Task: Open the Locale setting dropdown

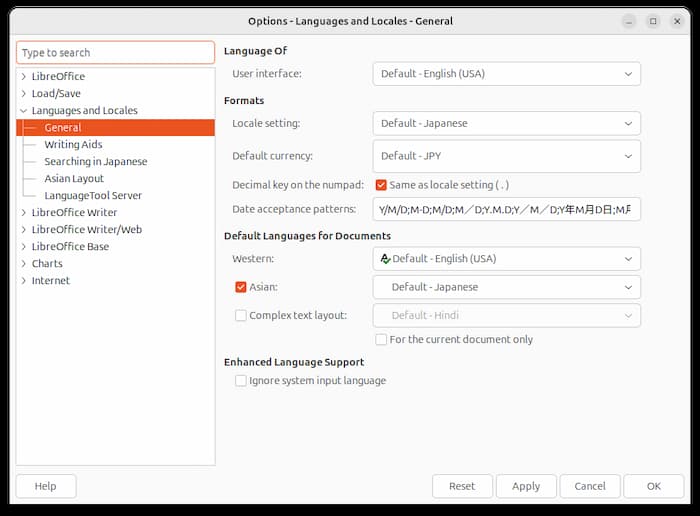Action: [506, 123]
